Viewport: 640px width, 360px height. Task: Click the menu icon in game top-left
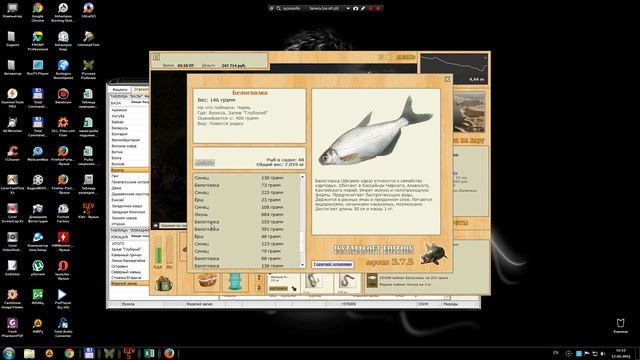[x=156, y=57]
